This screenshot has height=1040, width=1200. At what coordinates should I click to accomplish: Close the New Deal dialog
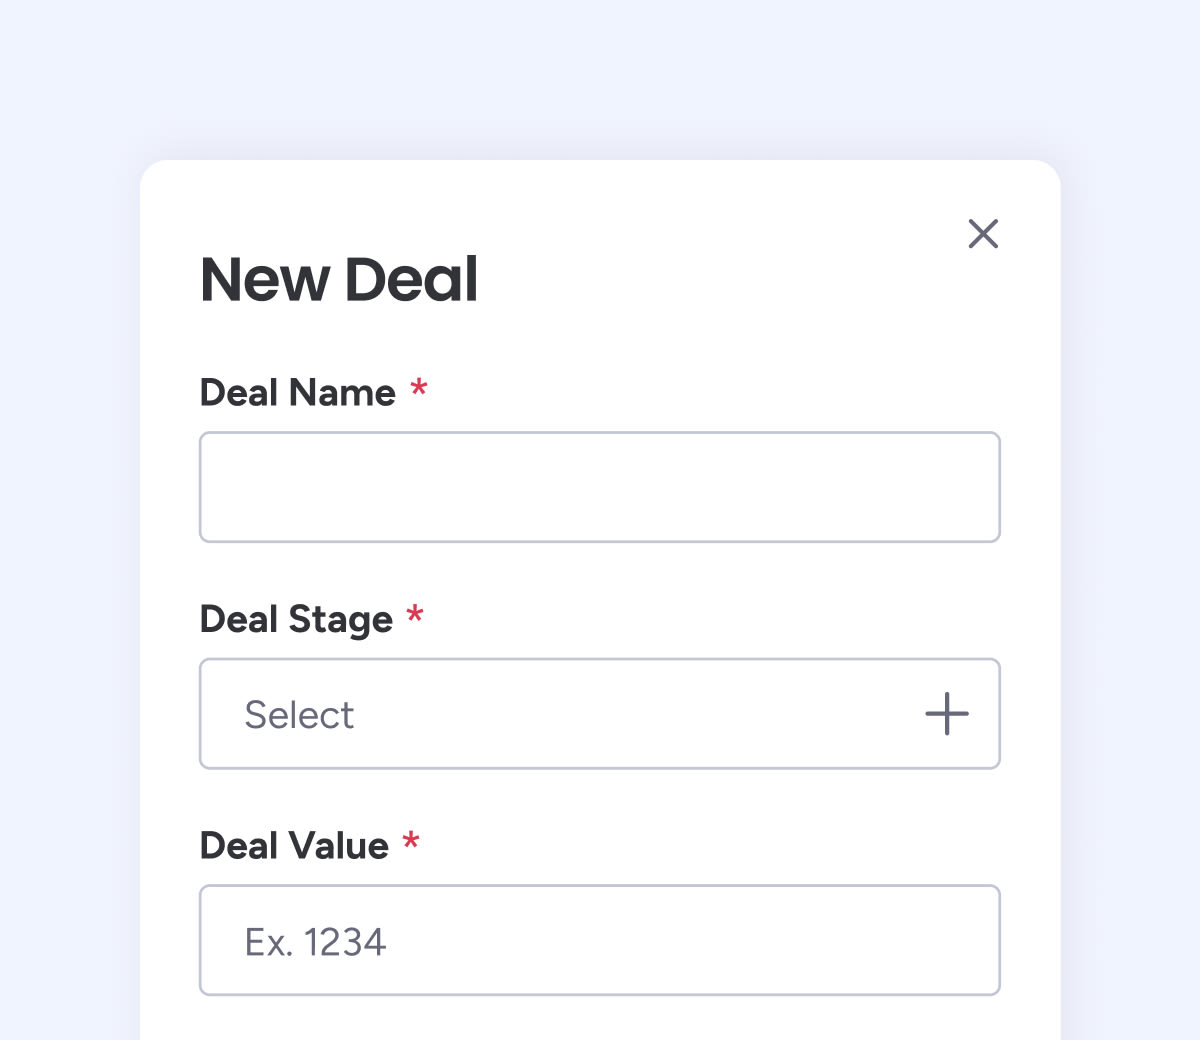[x=983, y=234]
